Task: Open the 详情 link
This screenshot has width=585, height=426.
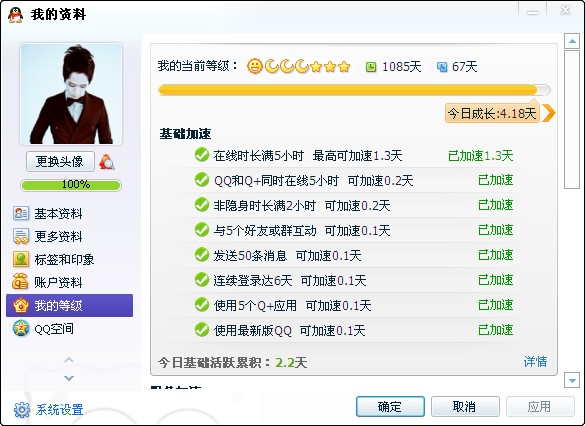Action: (535, 361)
